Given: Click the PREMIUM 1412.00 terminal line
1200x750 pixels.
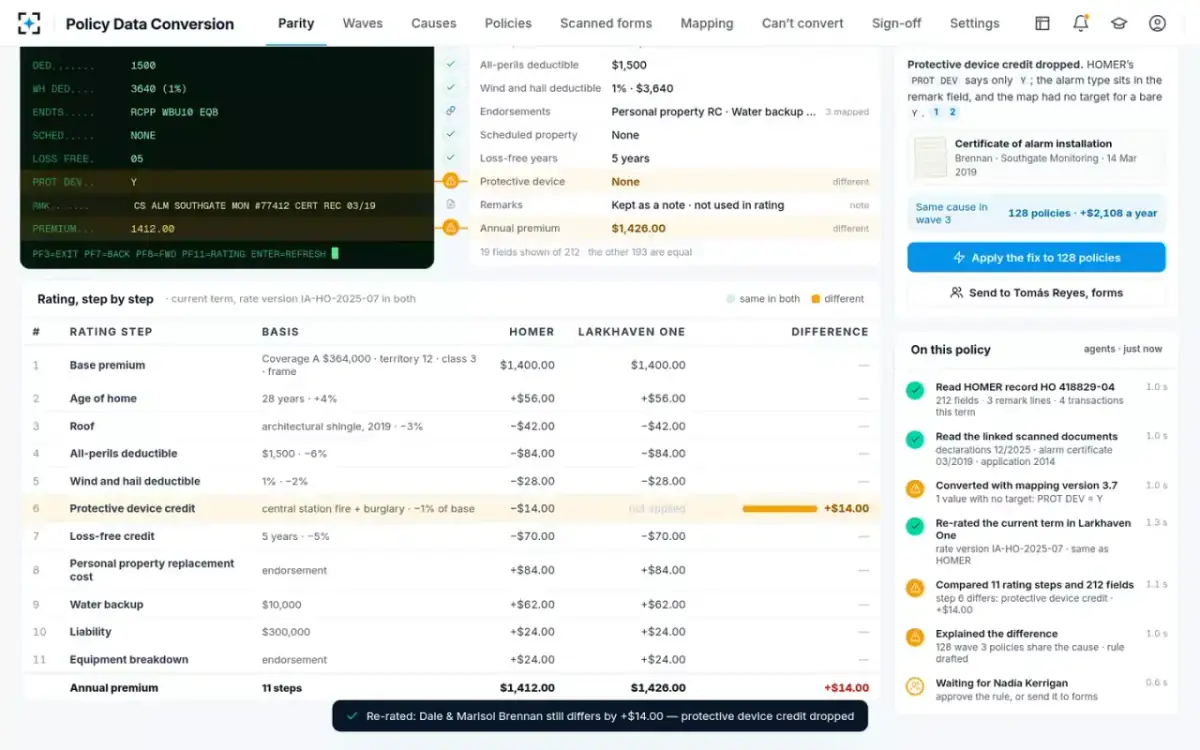Looking at the screenshot, I should [227, 229].
